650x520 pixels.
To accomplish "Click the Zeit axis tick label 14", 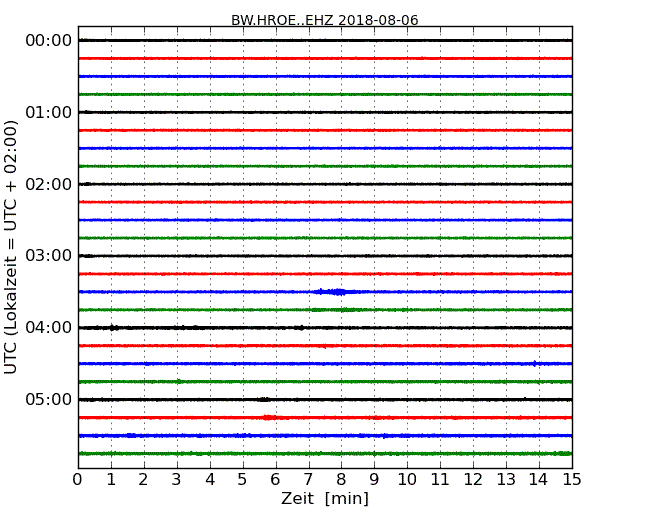I will tap(538, 480).
